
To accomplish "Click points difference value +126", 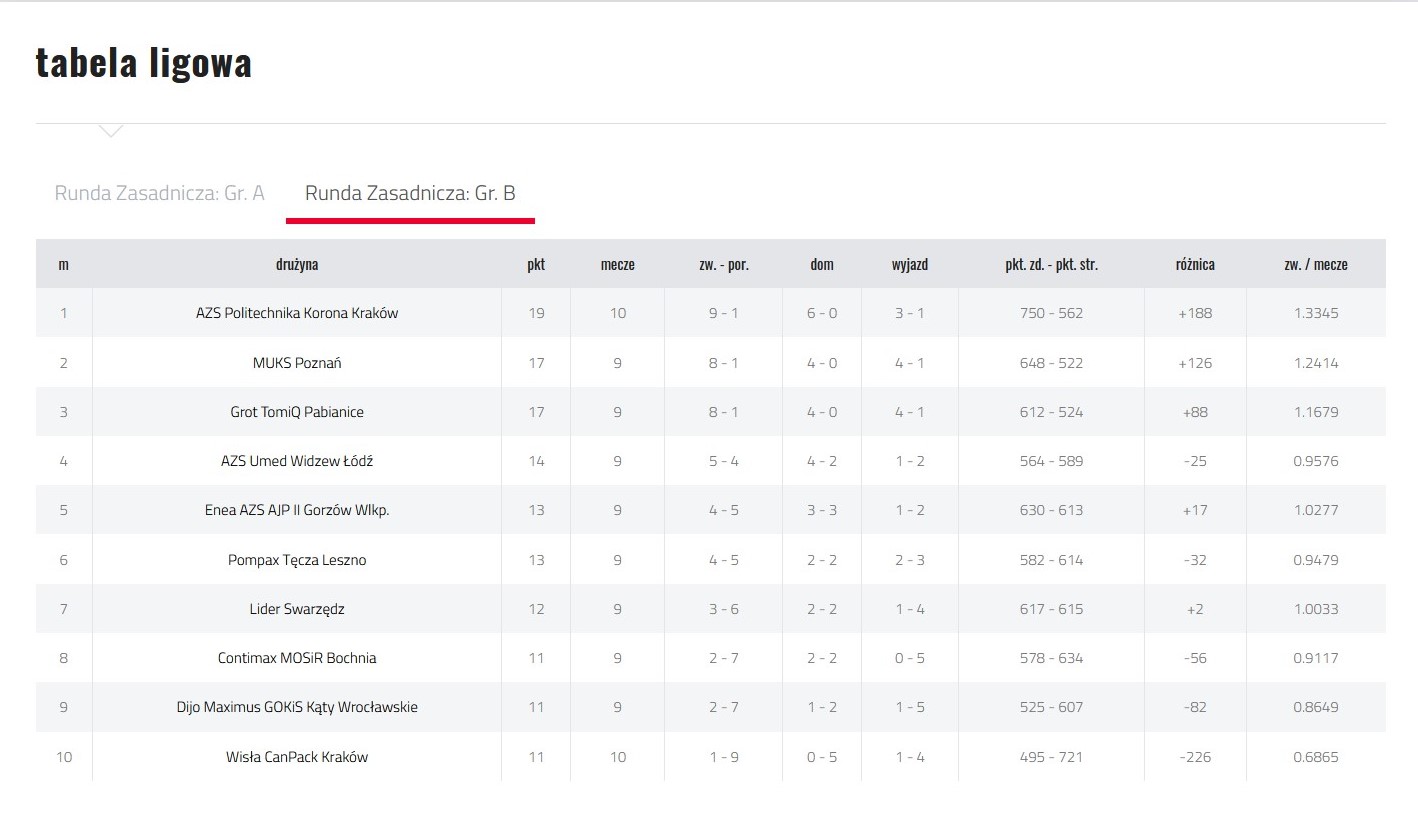I will click(1195, 363).
